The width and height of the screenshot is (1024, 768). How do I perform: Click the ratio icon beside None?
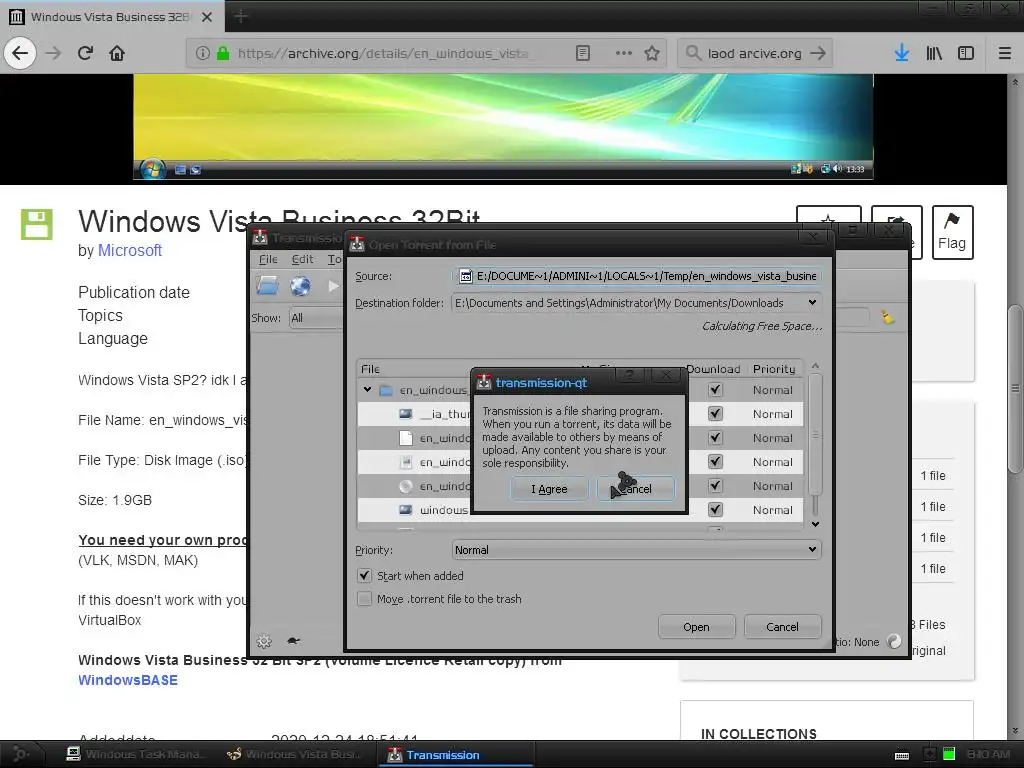tap(894, 641)
